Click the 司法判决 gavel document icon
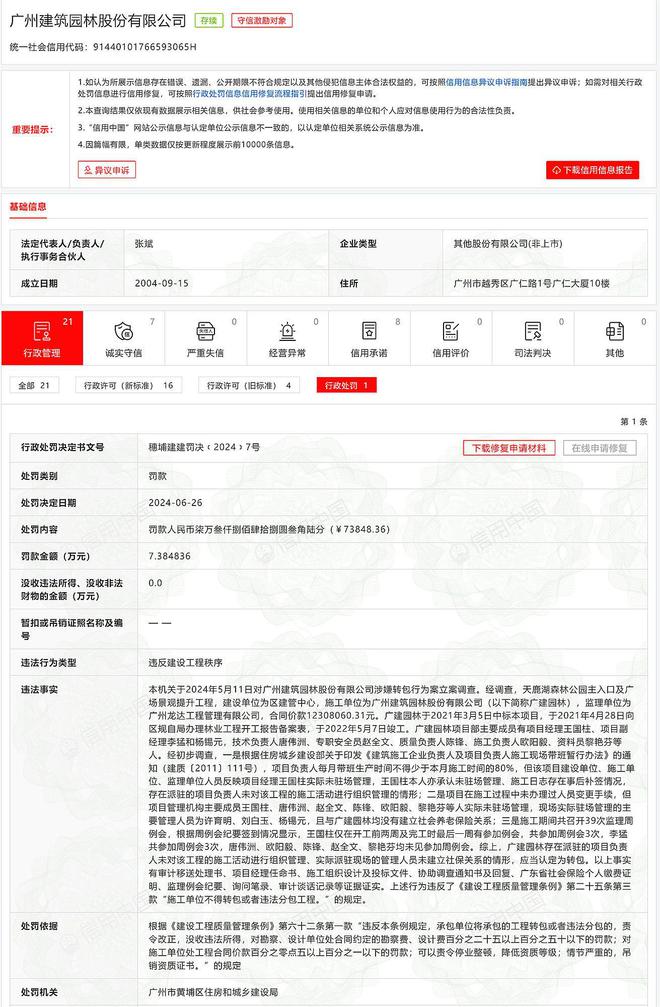660x1007 pixels. pos(533,331)
